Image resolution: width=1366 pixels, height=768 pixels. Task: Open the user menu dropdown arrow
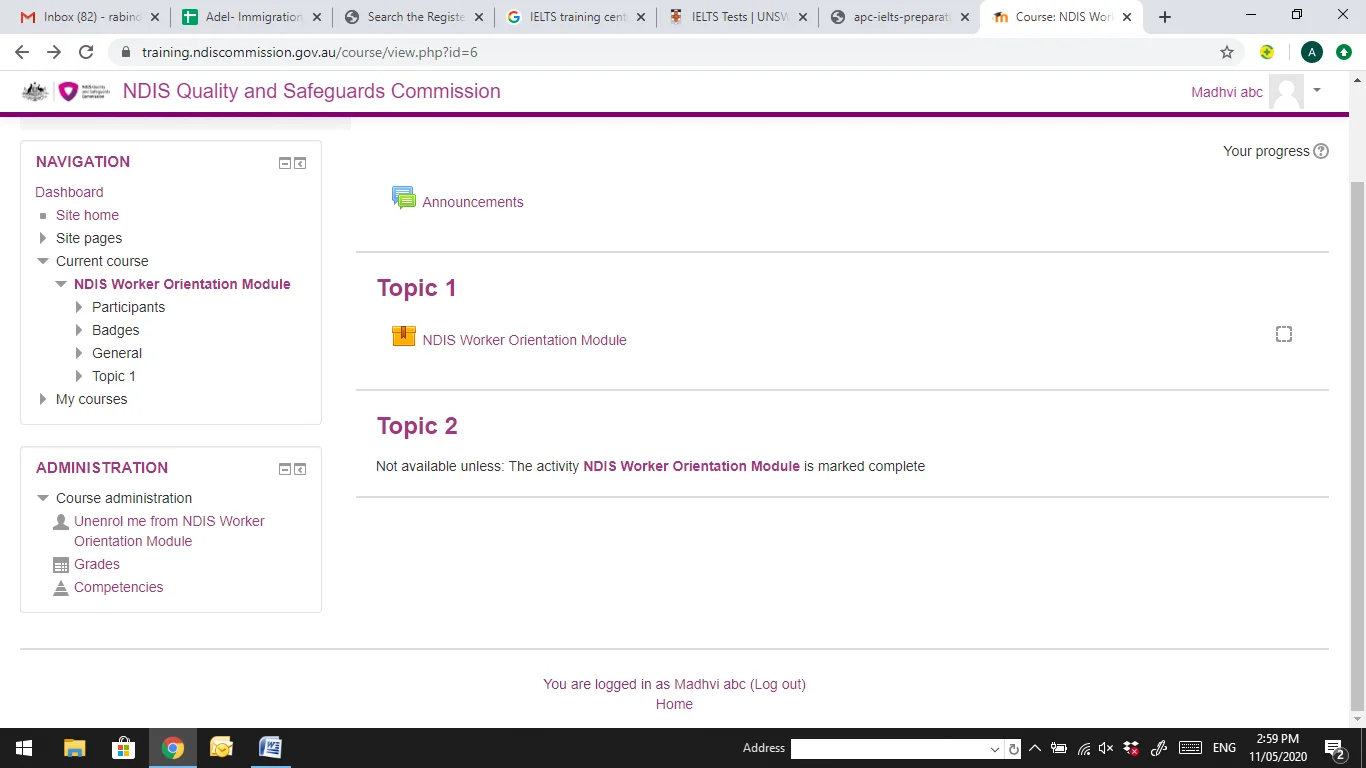1317,90
